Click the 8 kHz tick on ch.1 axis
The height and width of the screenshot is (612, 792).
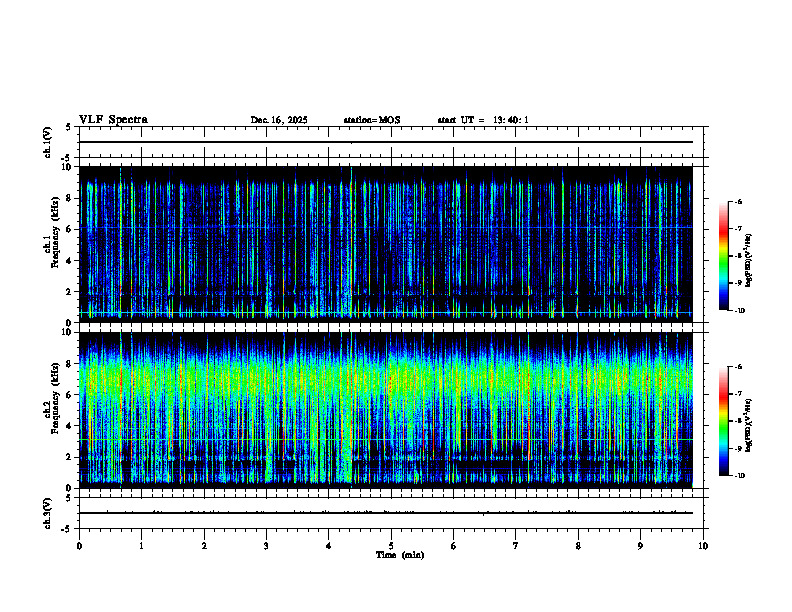(x=70, y=198)
